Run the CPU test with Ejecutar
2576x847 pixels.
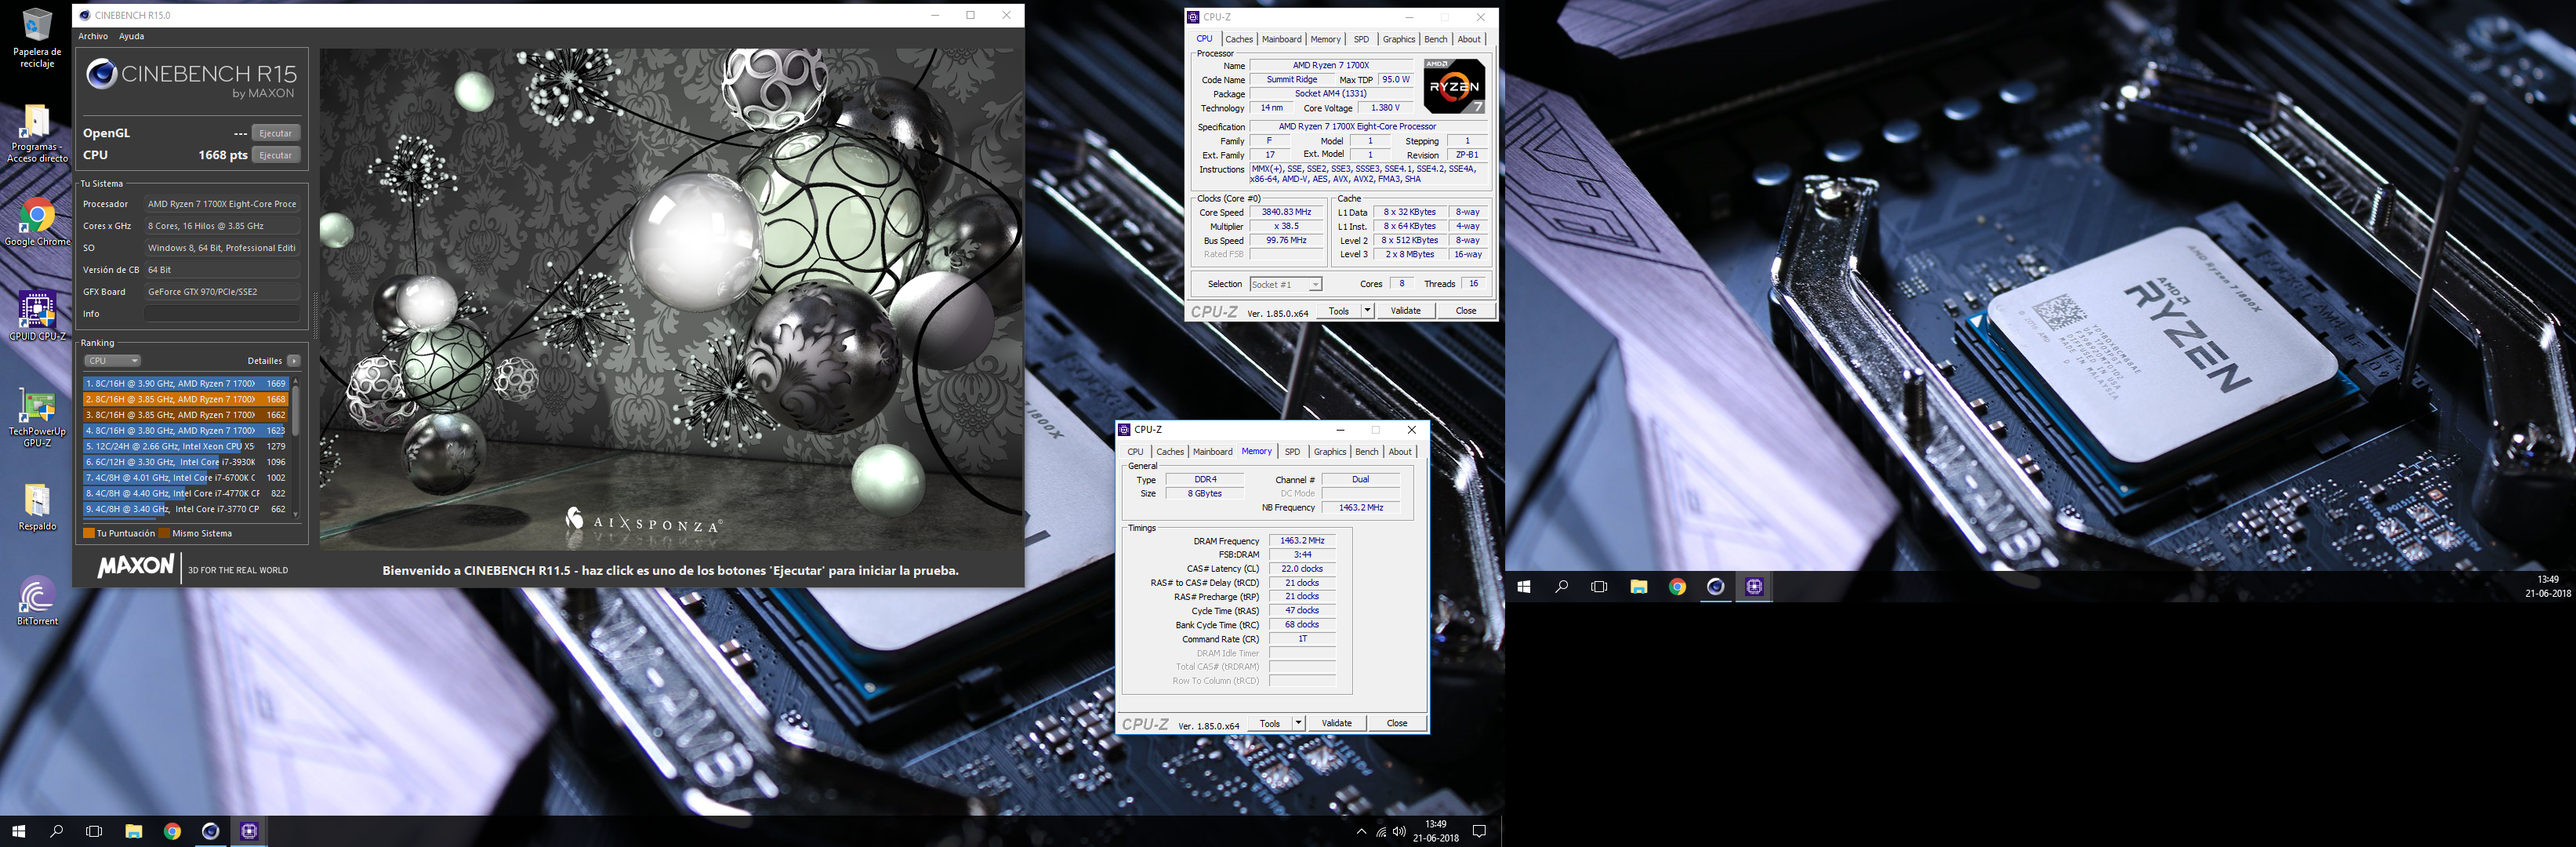[x=275, y=155]
